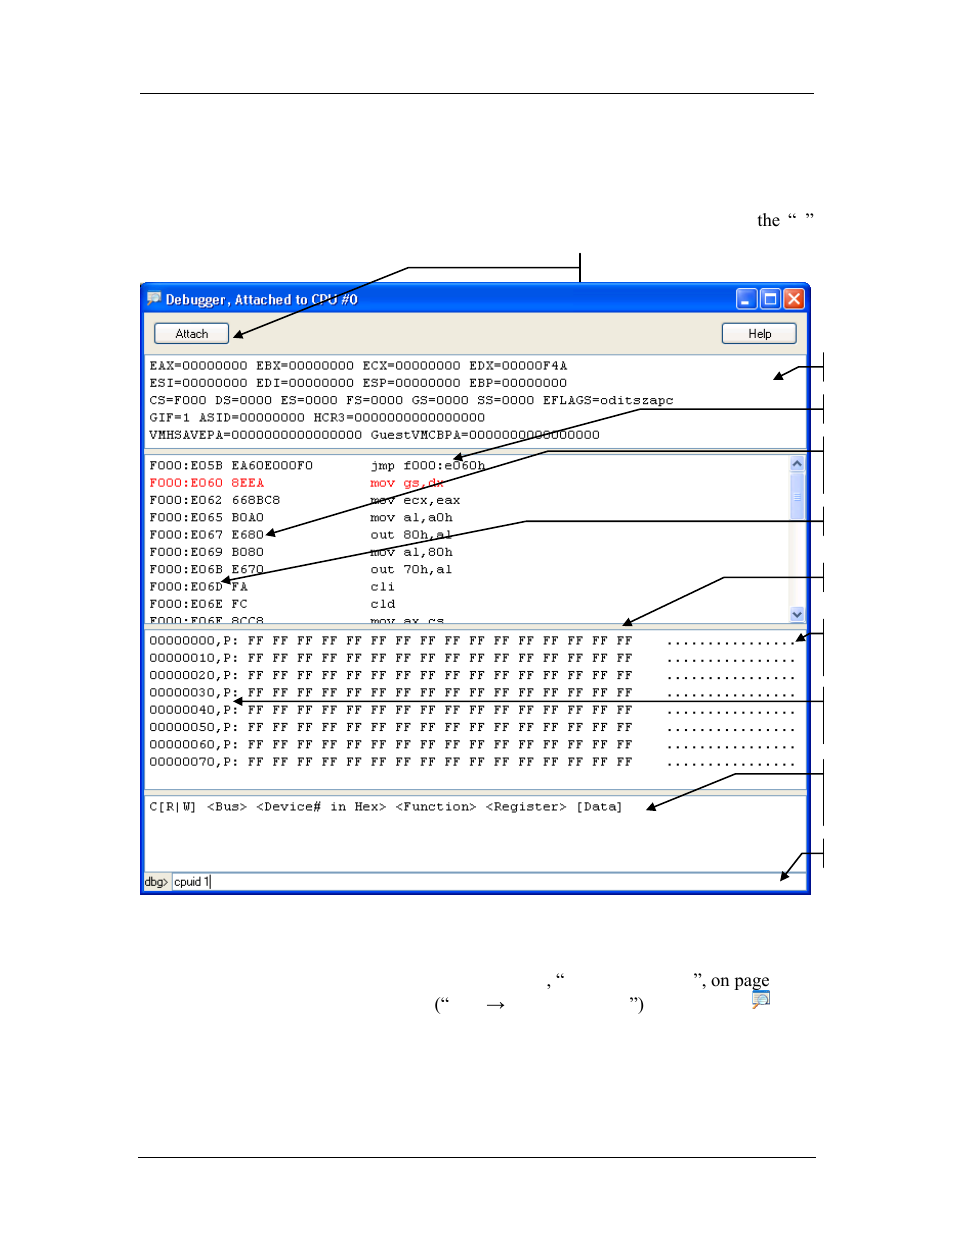Select the F000:E067 out 80h,al line

[x=301, y=535]
